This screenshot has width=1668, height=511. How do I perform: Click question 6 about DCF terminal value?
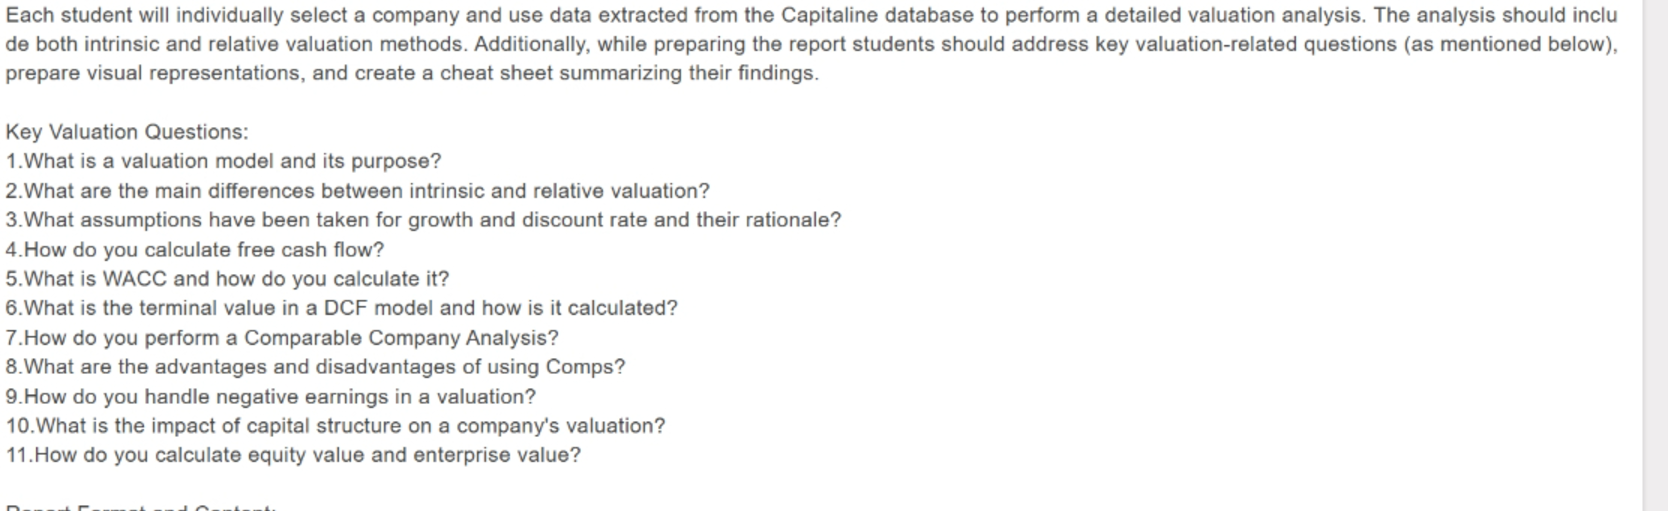pyautogui.click(x=341, y=308)
